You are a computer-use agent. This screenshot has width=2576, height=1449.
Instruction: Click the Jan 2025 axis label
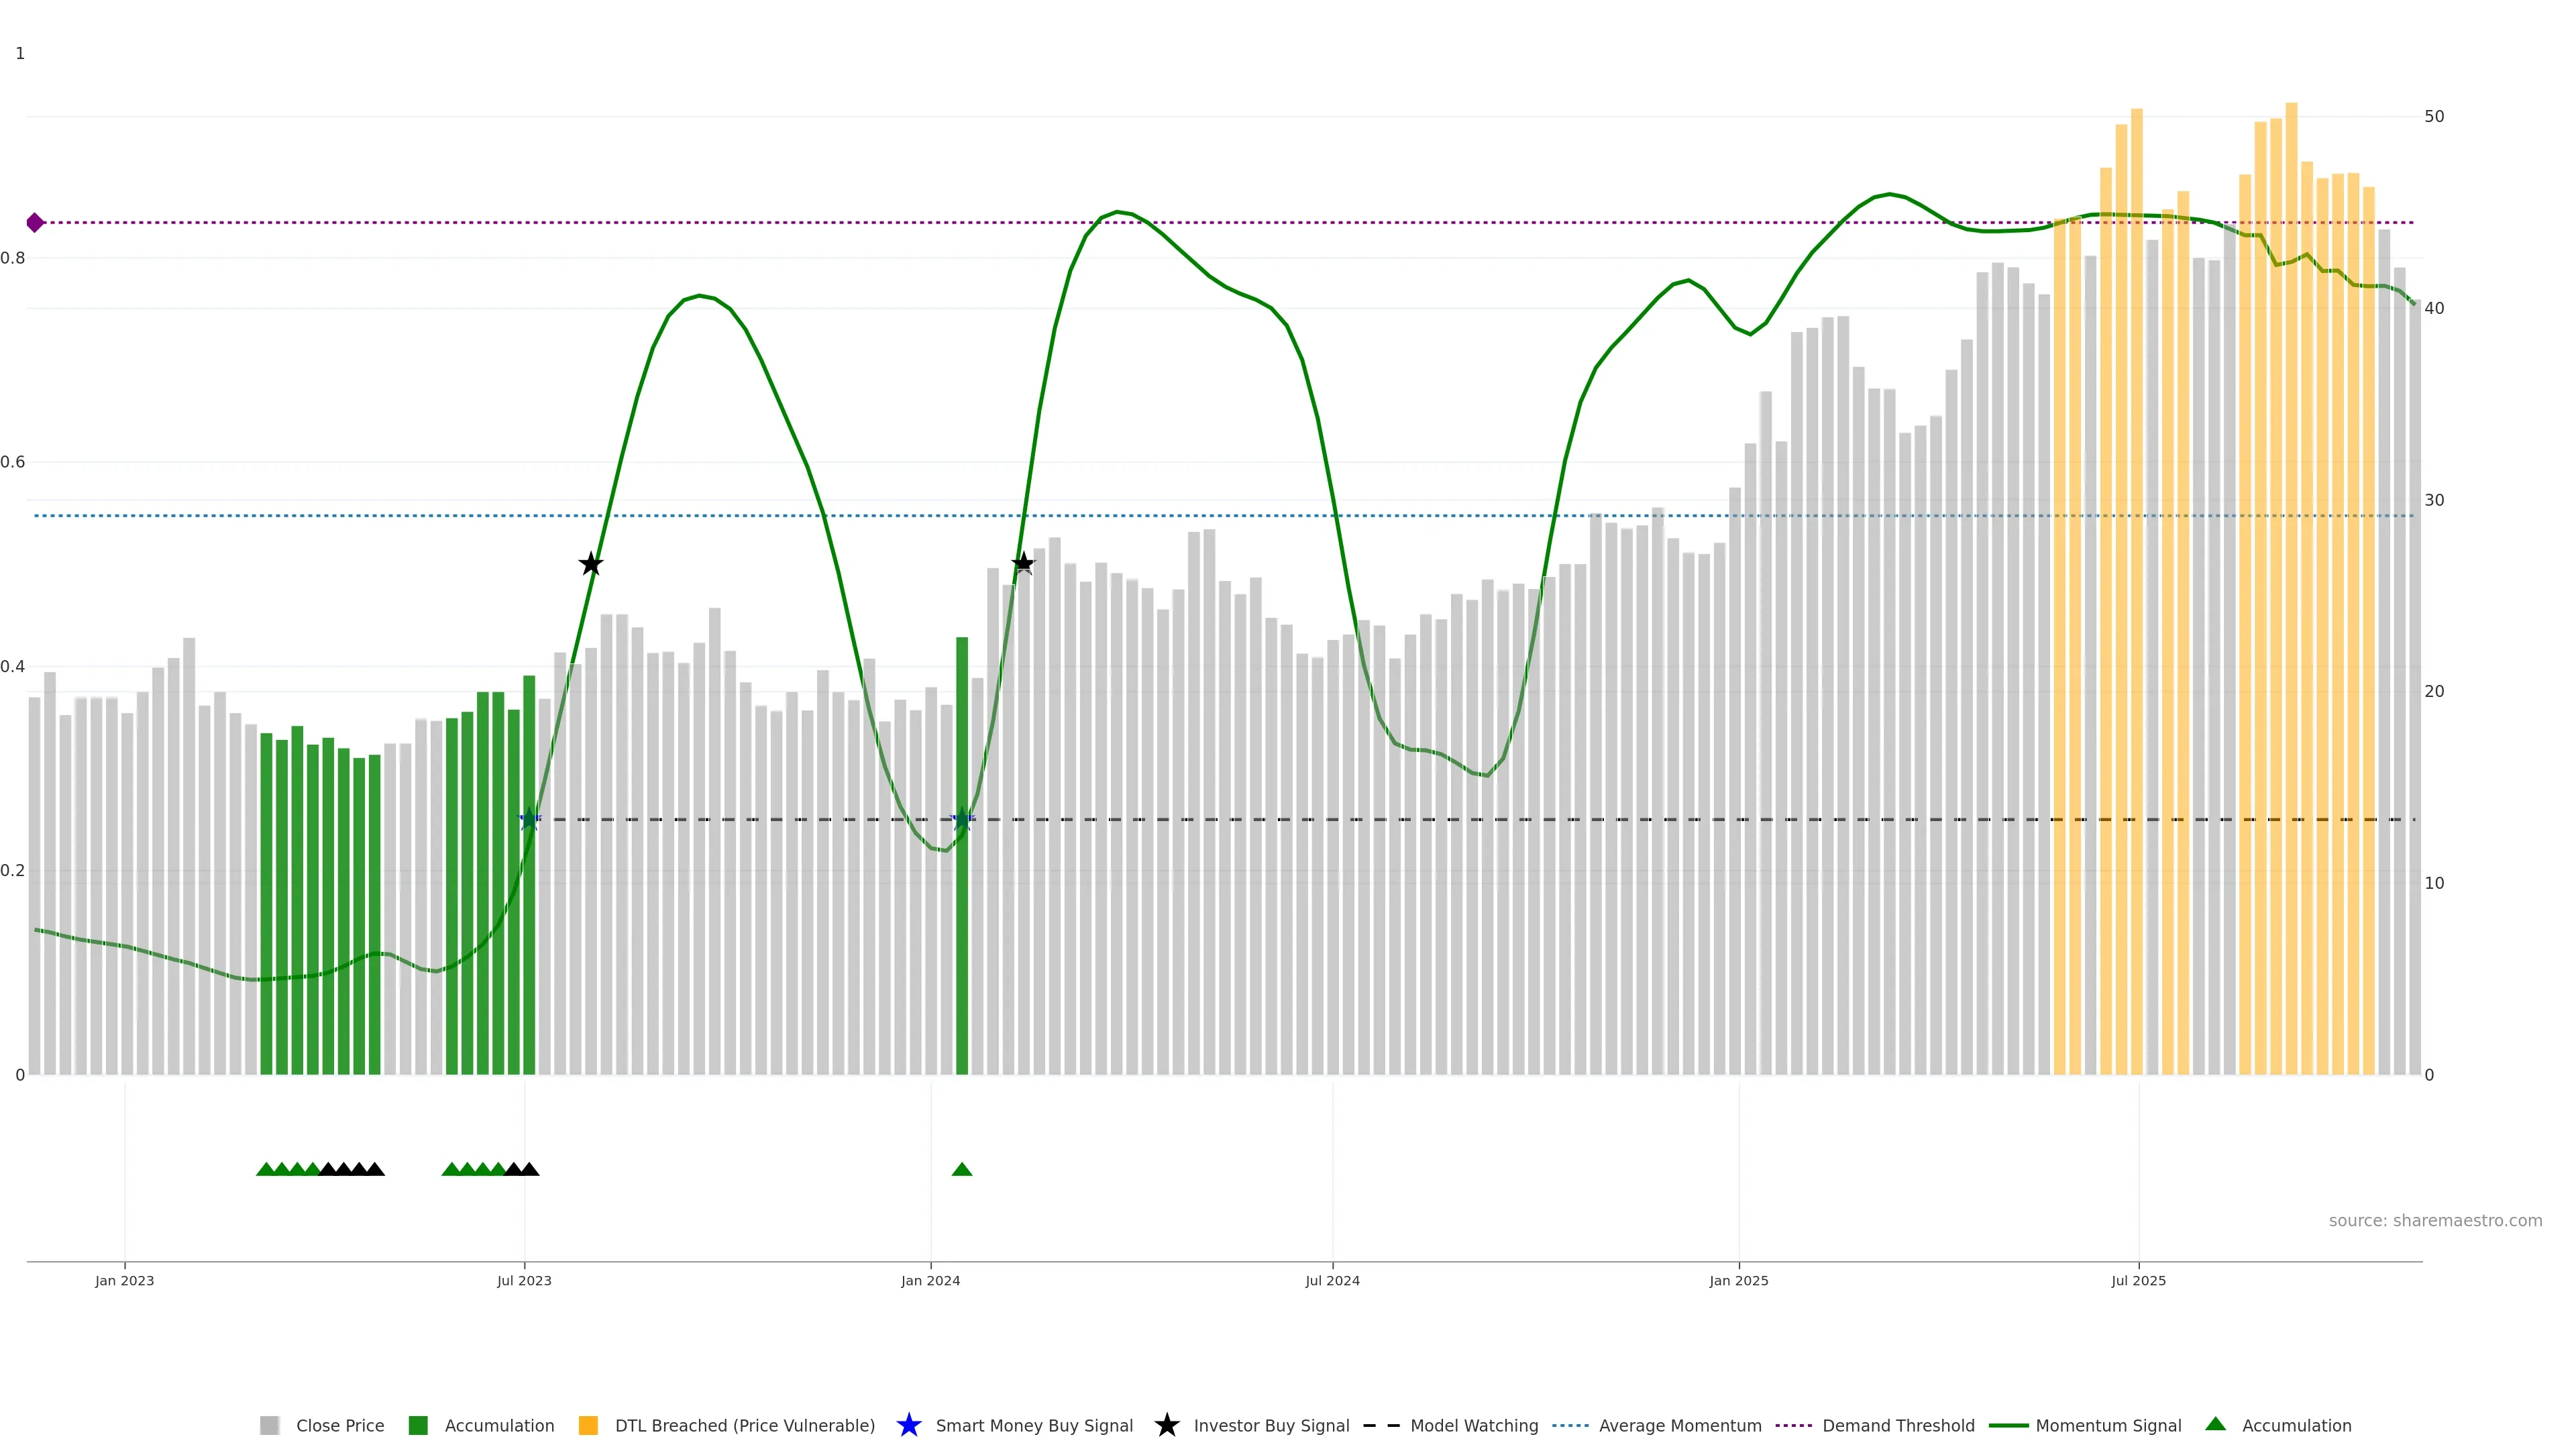pos(1738,1280)
